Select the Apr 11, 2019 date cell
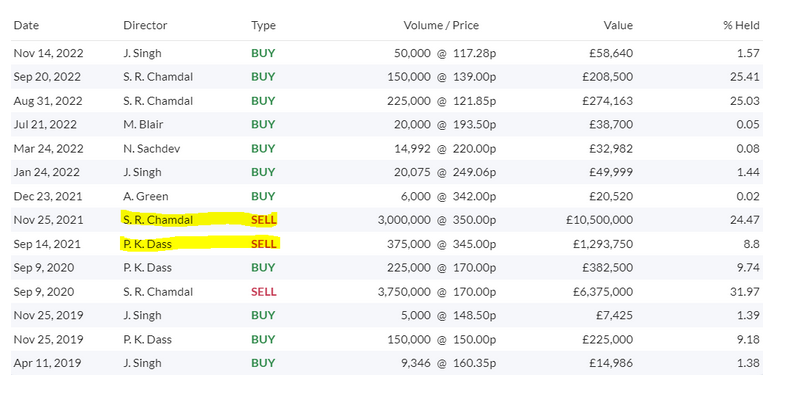This screenshot has height=396, width=788. pyautogui.click(x=47, y=363)
